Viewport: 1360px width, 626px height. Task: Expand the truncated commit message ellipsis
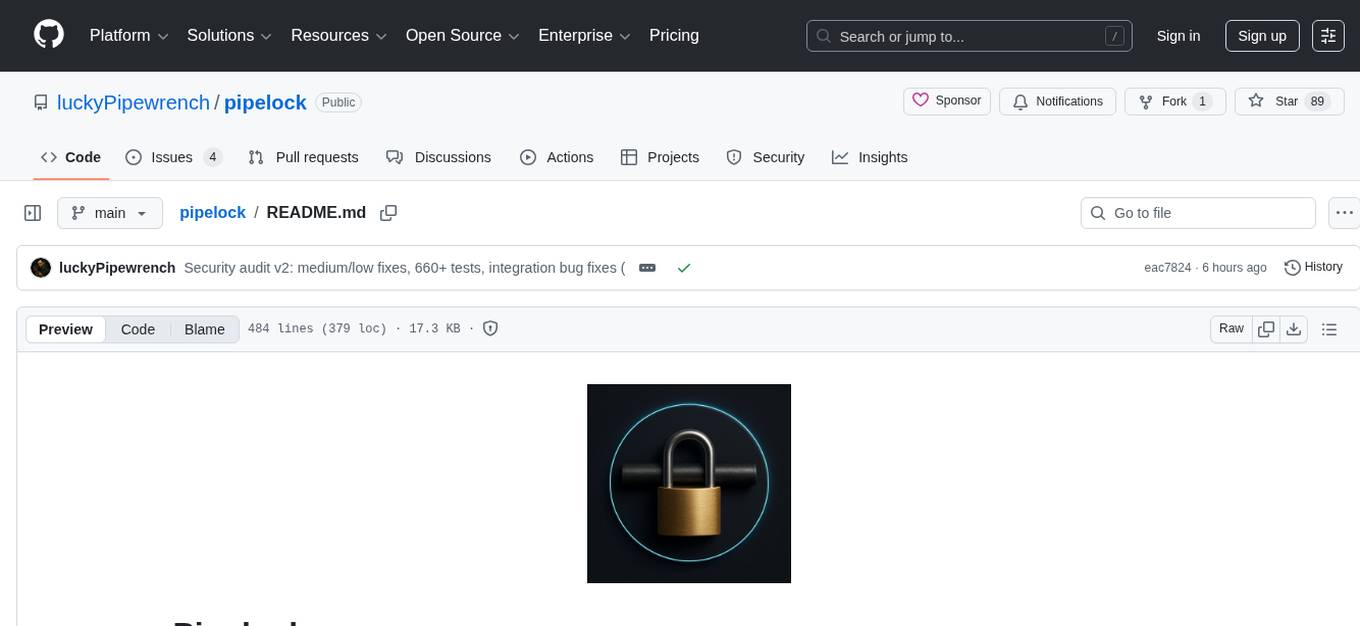pyautogui.click(x=647, y=267)
